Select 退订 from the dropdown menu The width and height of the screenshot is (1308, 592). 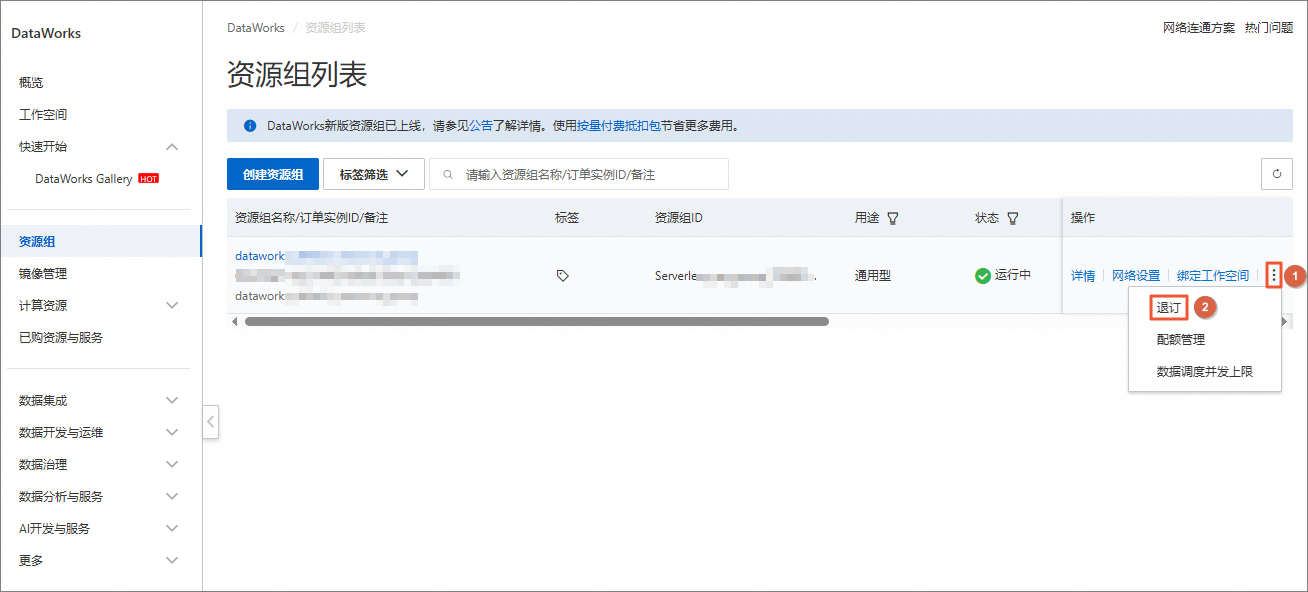tap(1168, 308)
